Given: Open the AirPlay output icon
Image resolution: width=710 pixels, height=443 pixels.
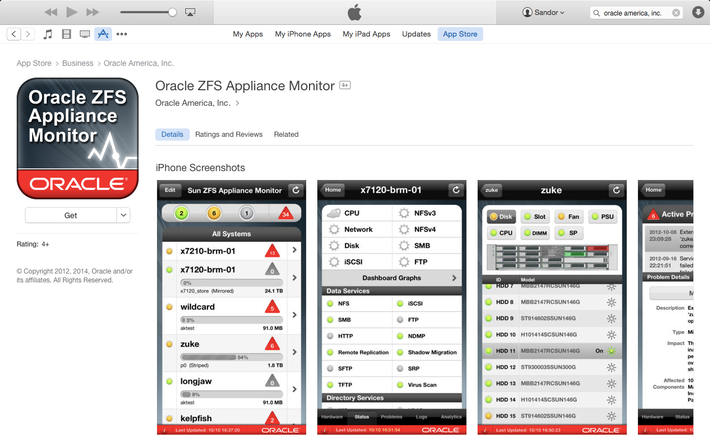Looking at the screenshot, I should [190, 12].
